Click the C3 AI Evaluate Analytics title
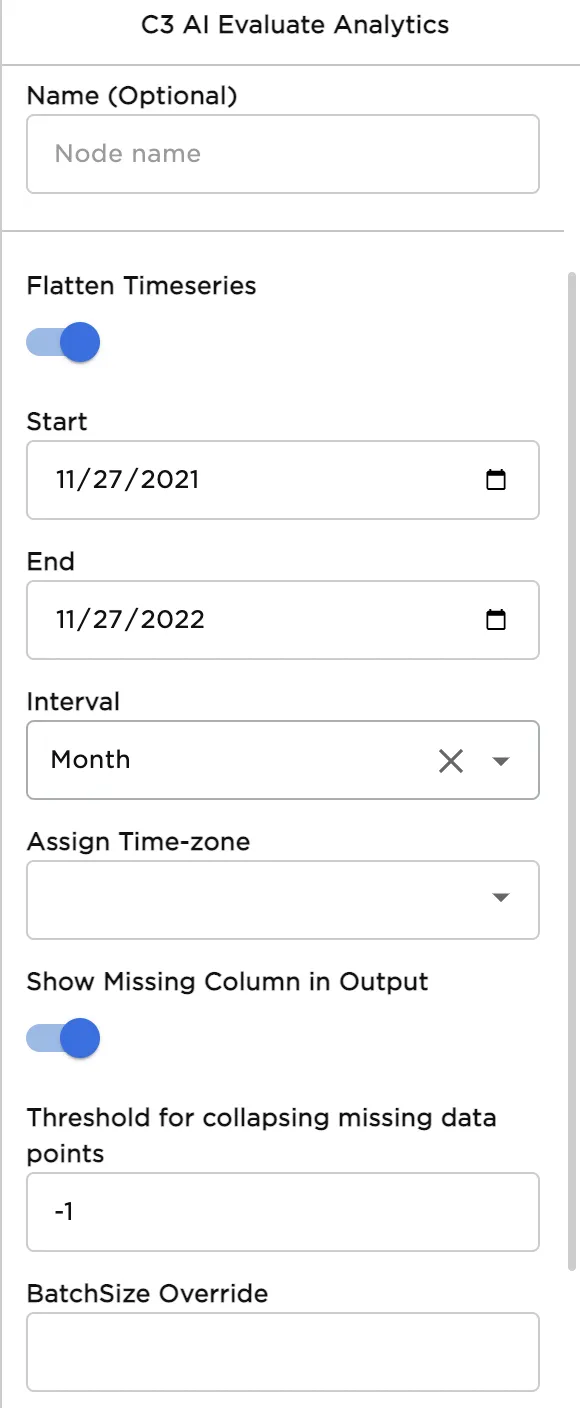Screen dimensions: 580x1408 pos(295,26)
